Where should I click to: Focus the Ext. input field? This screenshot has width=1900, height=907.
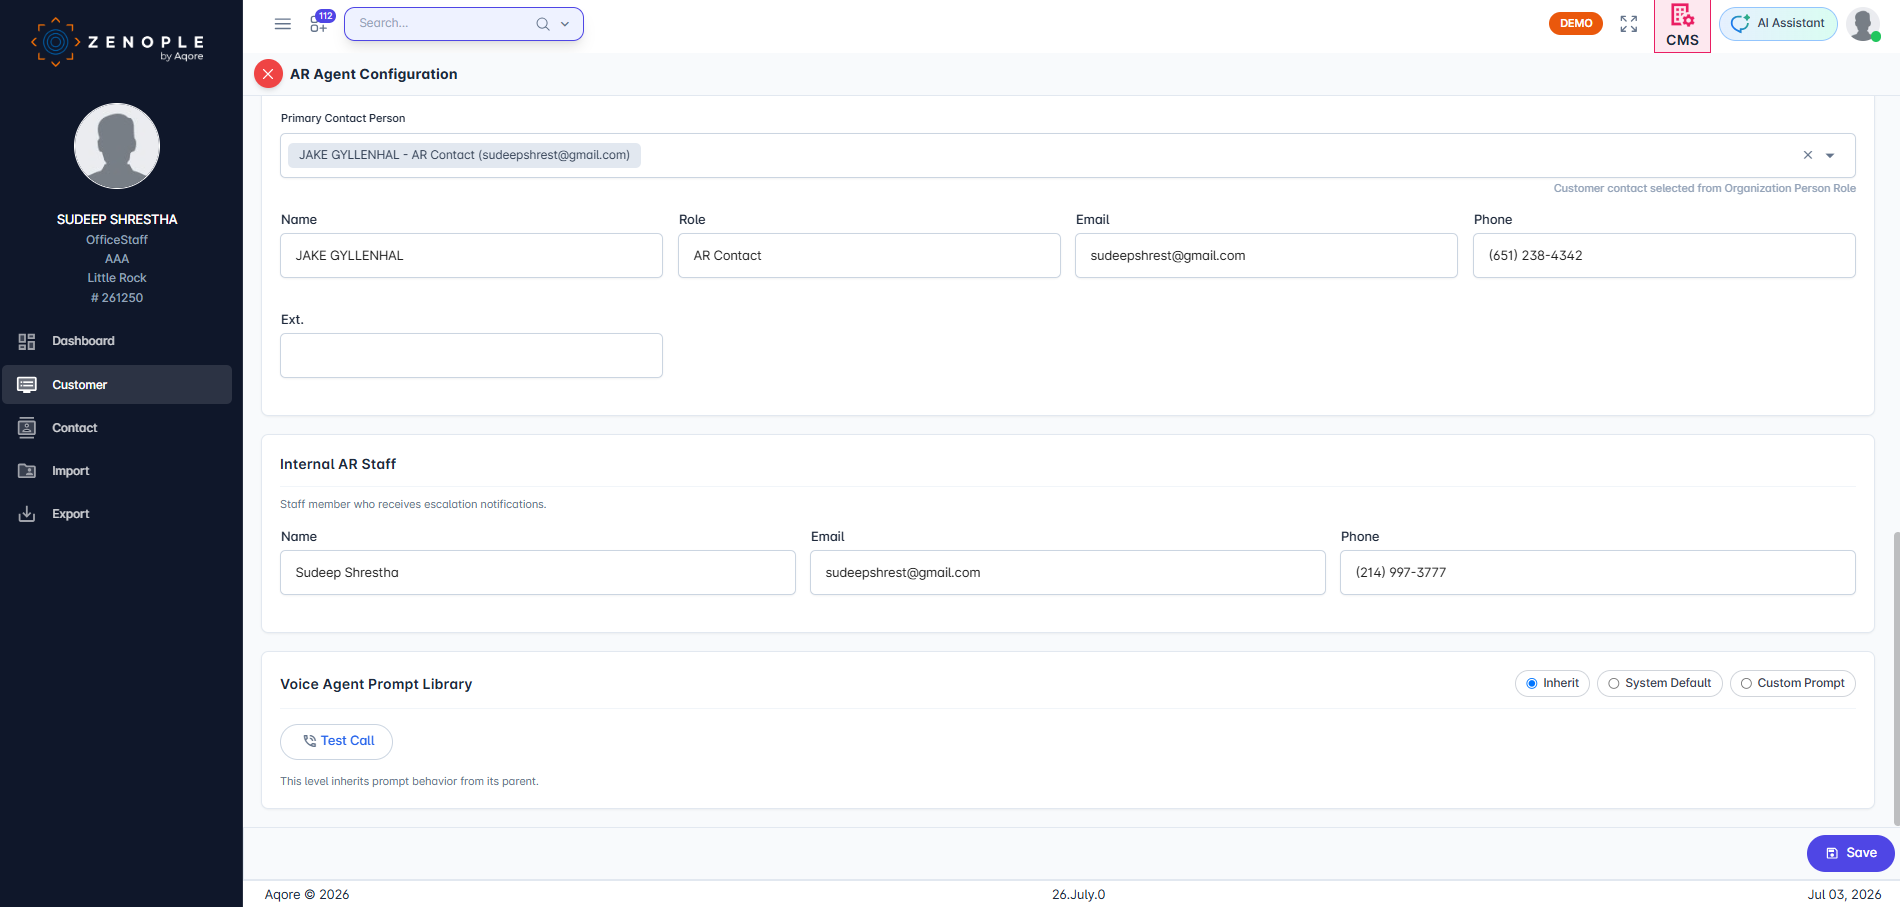(471, 356)
